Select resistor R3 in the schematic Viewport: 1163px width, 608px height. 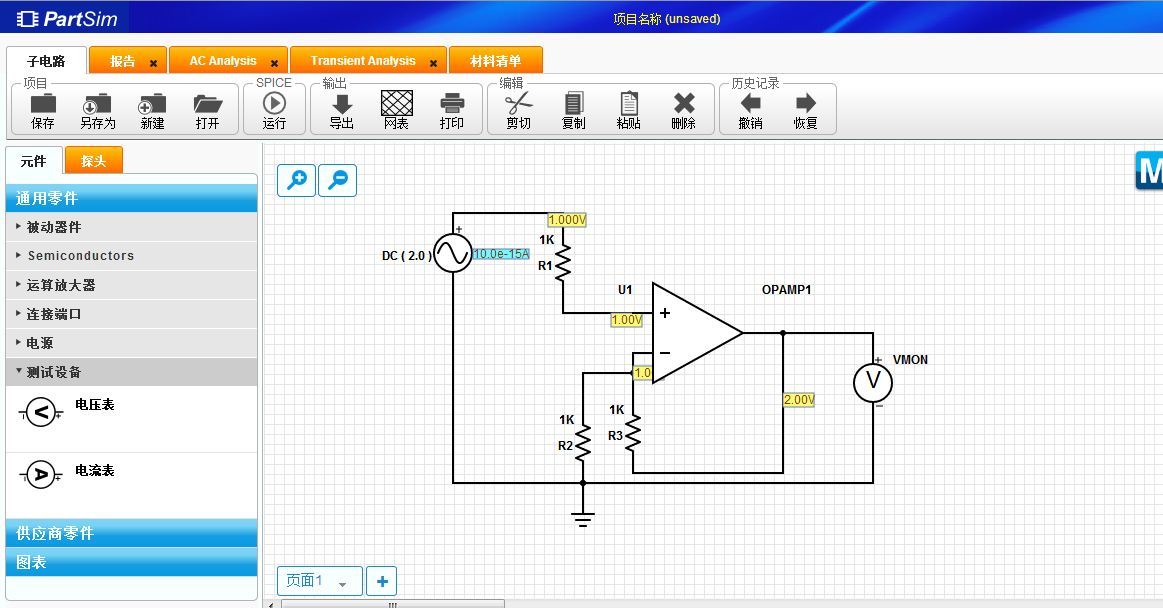(633, 434)
